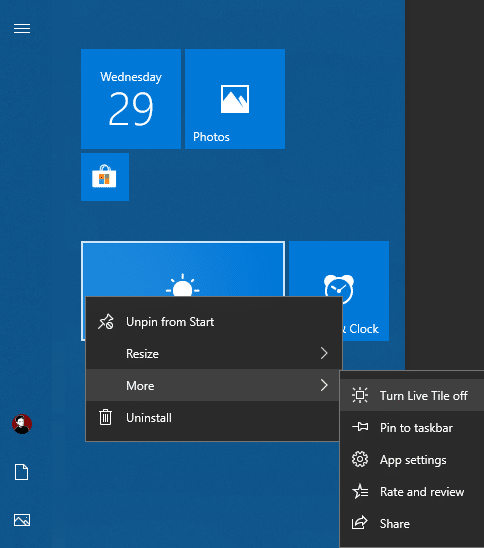This screenshot has height=548, width=484.
Task: Choose Rate and review
Action: coord(412,492)
